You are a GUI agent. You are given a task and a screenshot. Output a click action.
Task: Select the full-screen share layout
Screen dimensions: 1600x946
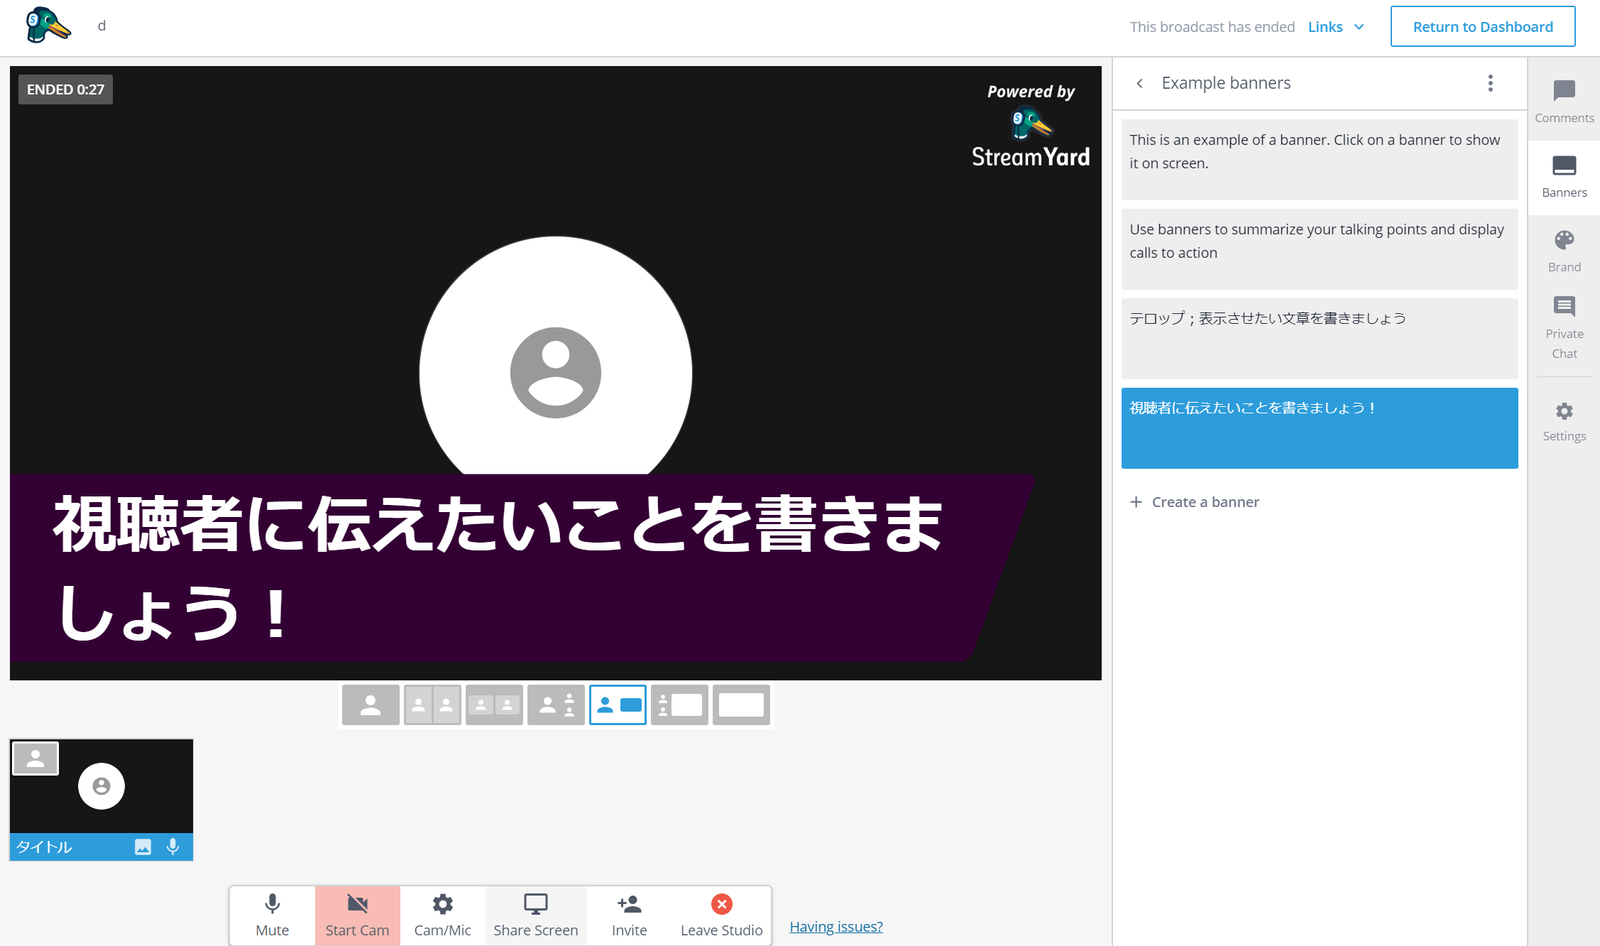(741, 705)
